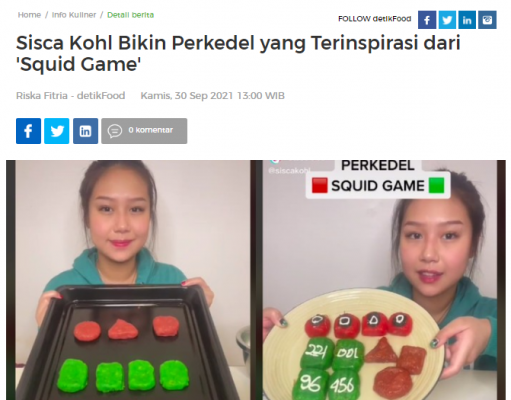Click the PERKEDEL SQUID GAME caption overlay
511x400 pixels.
click(x=378, y=179)
